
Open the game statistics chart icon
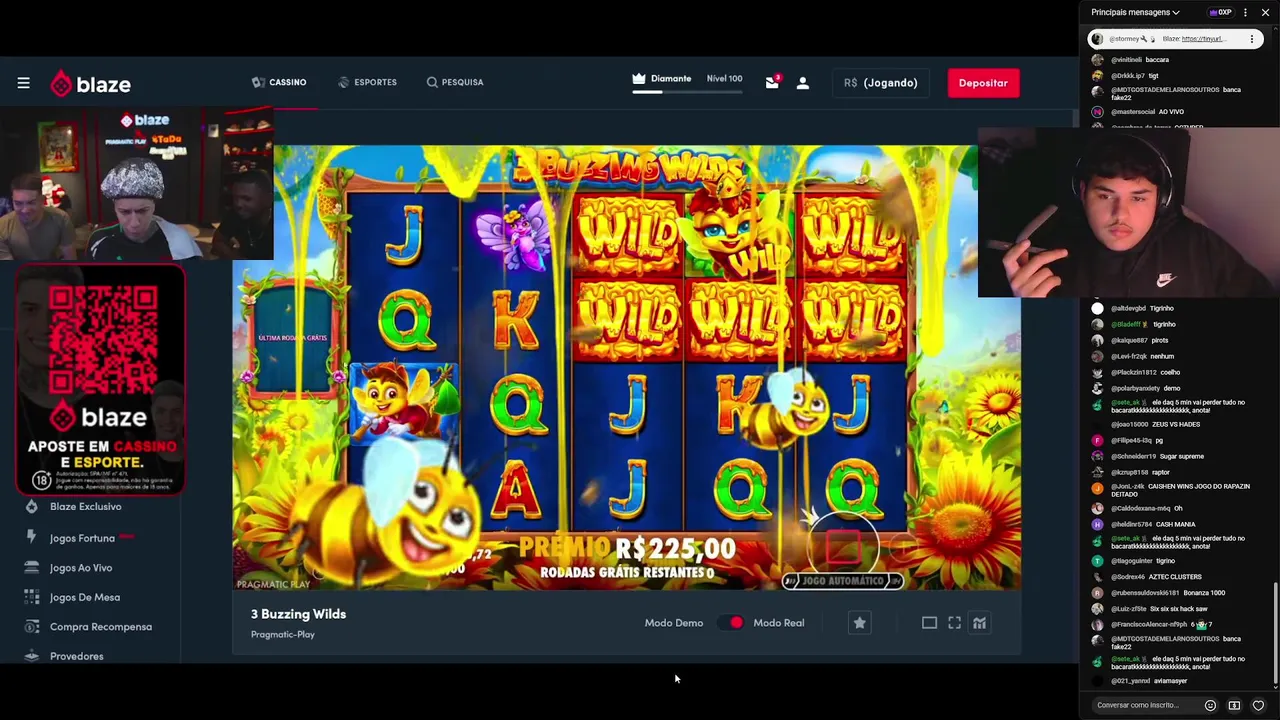[x=979, y=623]
